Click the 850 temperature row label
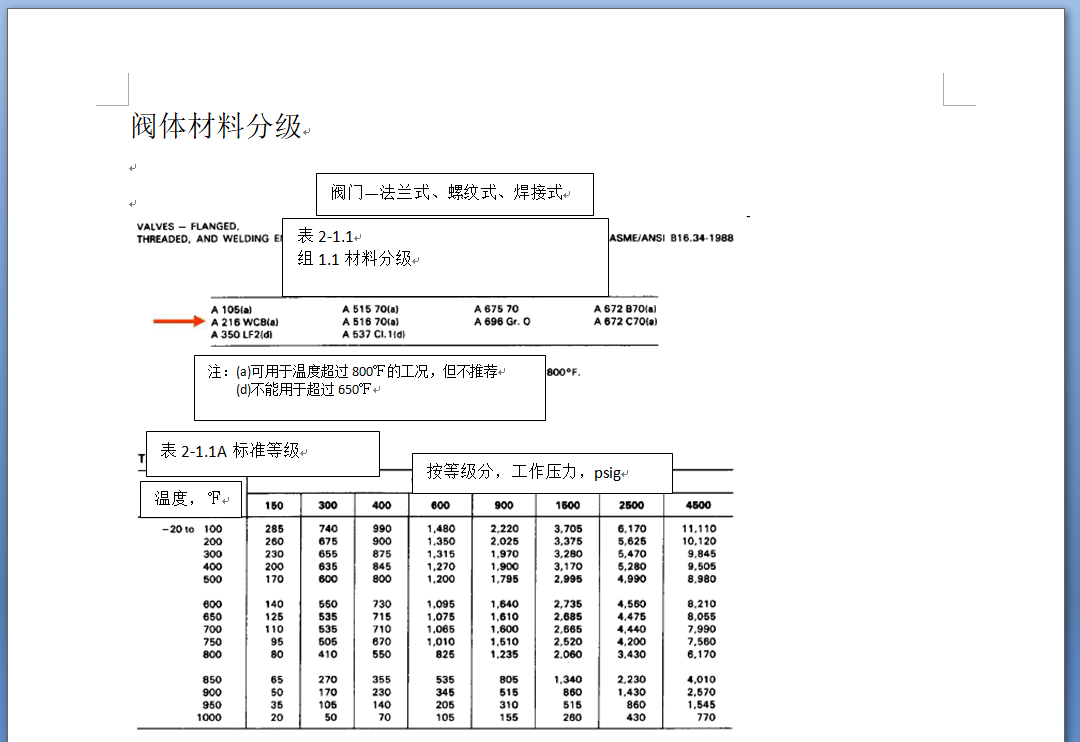 (212, 680)
